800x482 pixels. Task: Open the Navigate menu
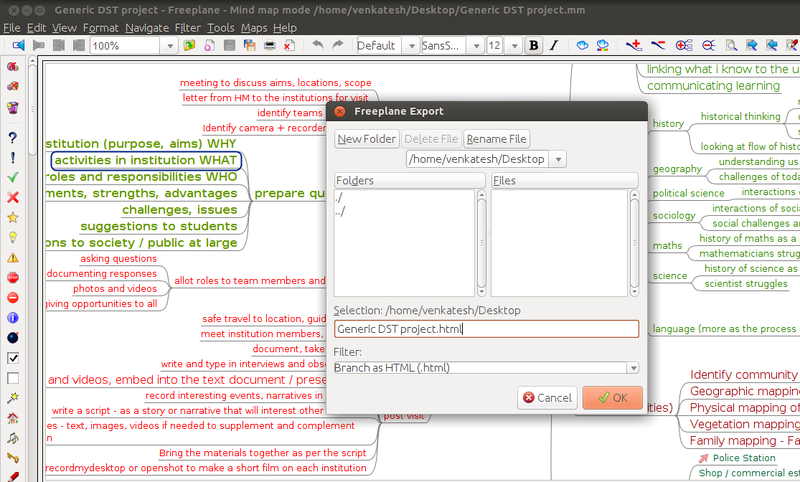[x=147, y=28]
